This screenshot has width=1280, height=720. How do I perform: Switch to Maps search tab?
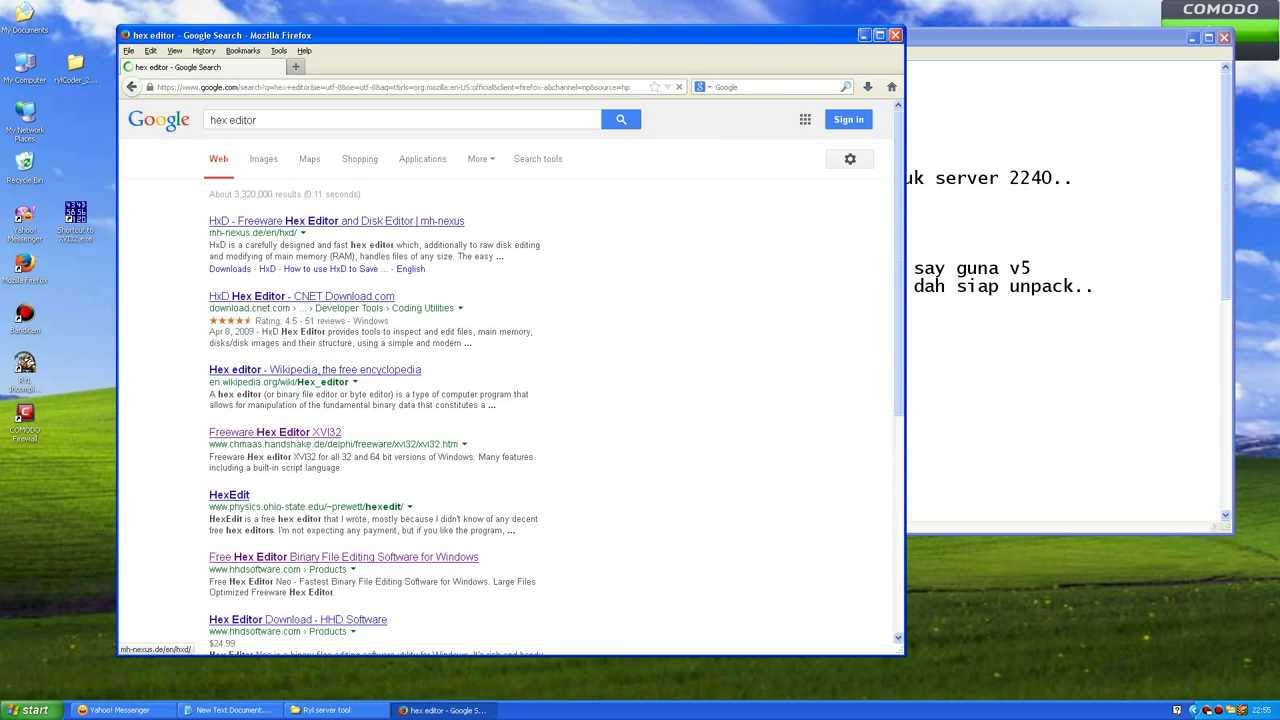tap(310, 159)
